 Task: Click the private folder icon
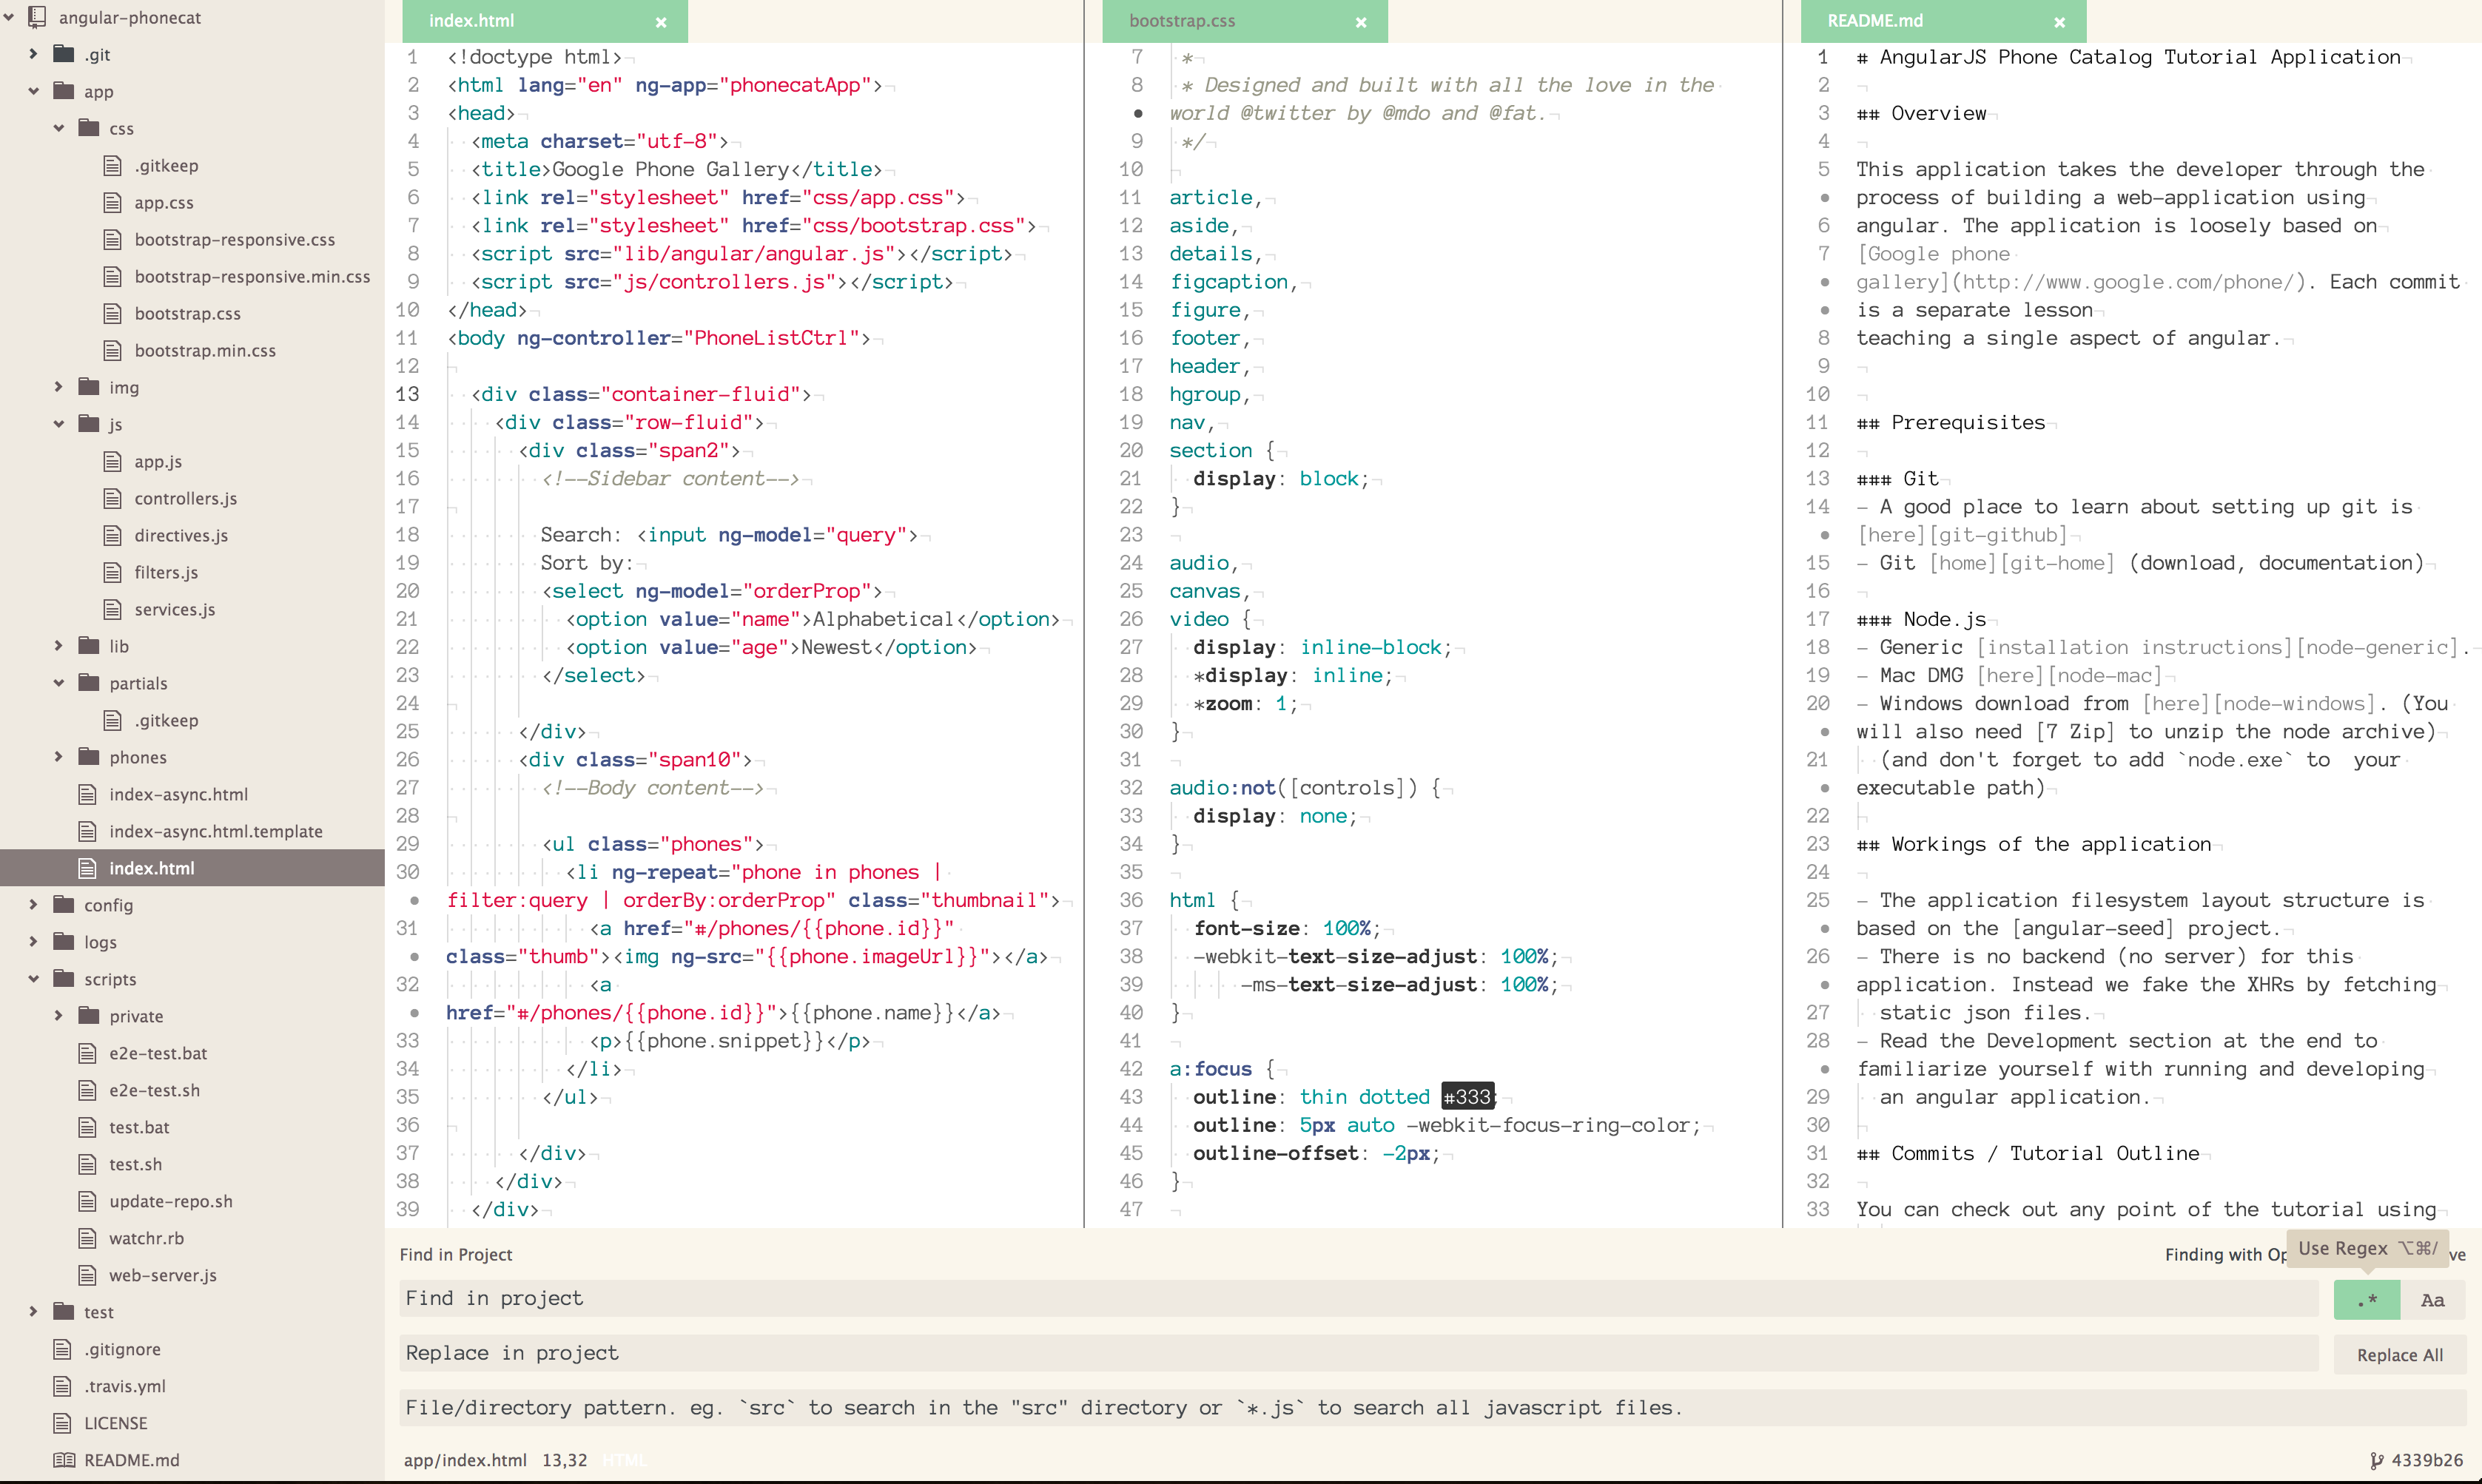tap(89, 1016)
